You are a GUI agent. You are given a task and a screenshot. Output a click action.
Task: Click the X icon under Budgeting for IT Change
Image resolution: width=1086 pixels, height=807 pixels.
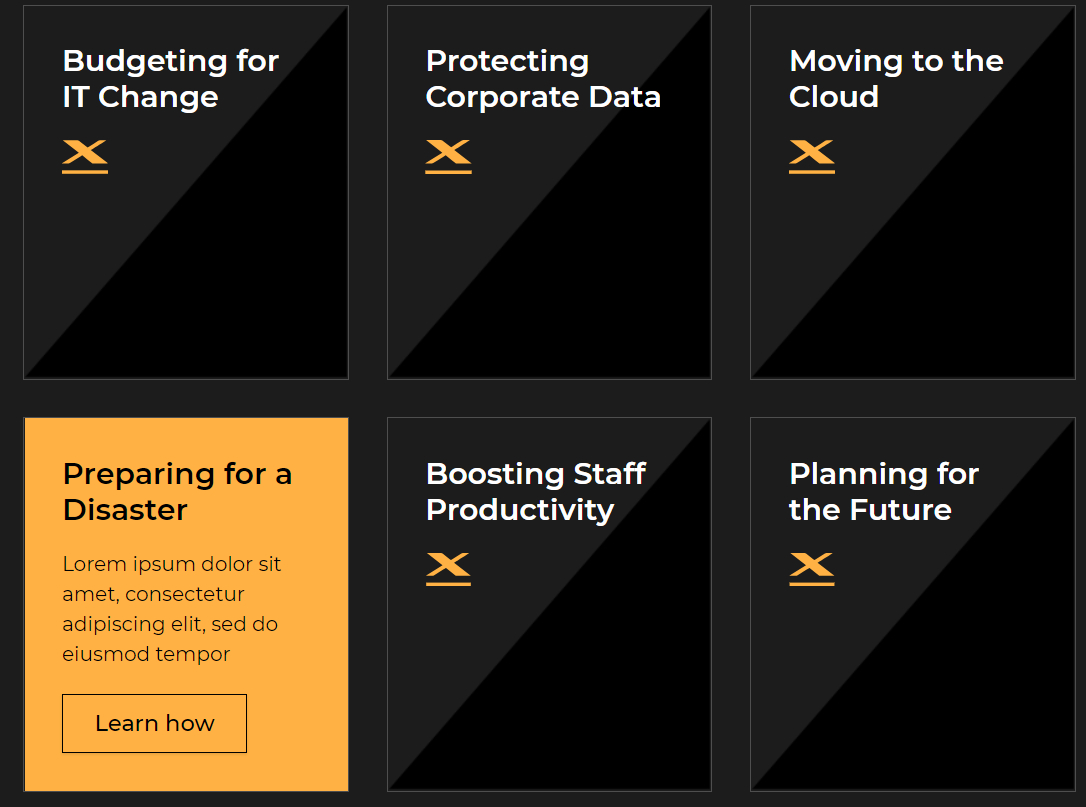(x=85, y=156)
